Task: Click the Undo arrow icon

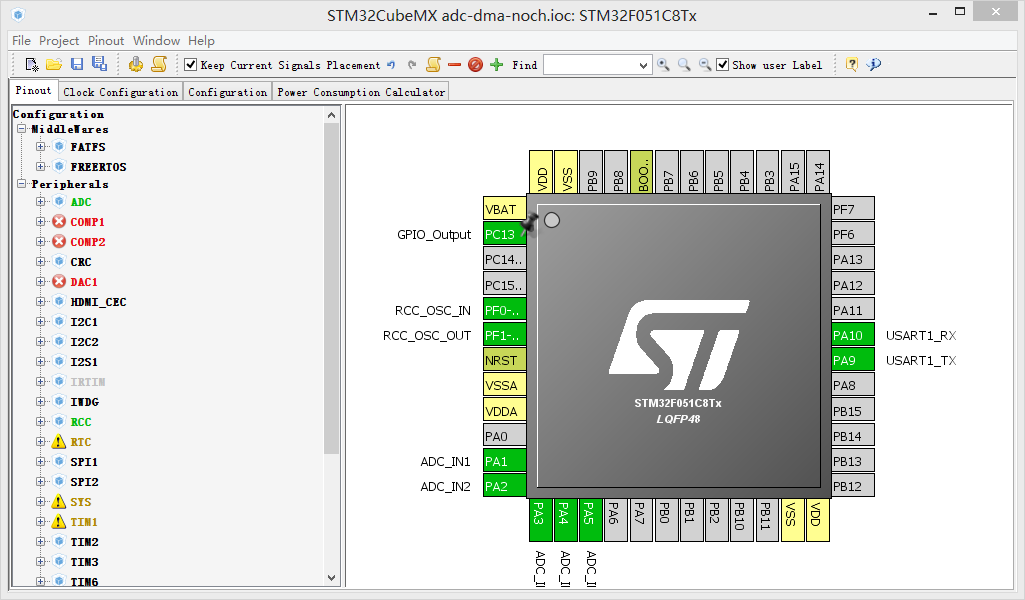Action: pos(391,65)
